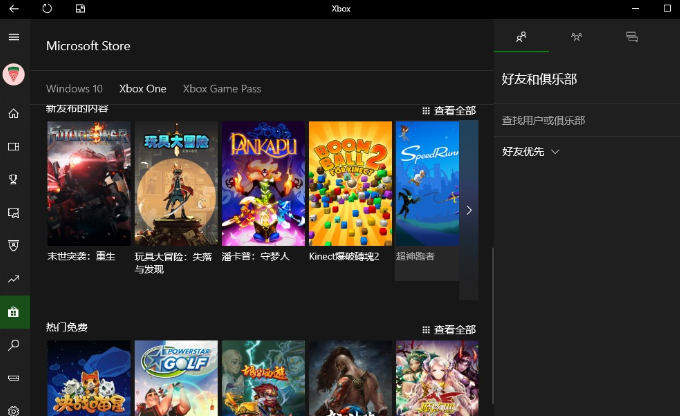Open Settings gear at the sidebar bottom
Viewport: 680px width, 416px height.
point(14,410)
